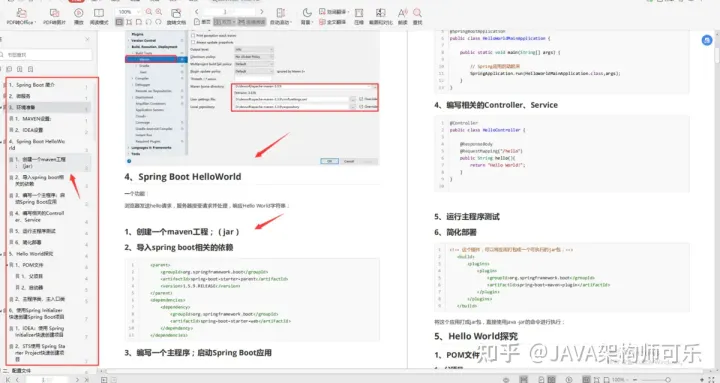Jump to last page in bottom bar
Screen dimensions: 720x383
tap(86, 380)
